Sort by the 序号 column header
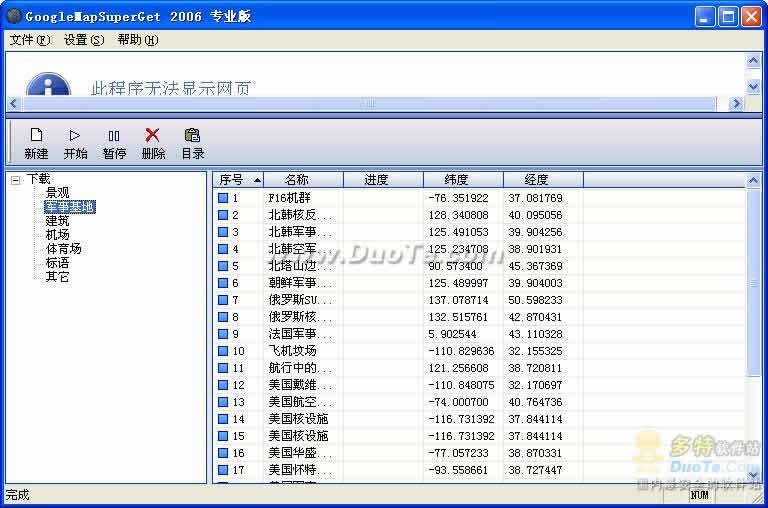This screenshot has width=768, height=508. pos(239,180)
